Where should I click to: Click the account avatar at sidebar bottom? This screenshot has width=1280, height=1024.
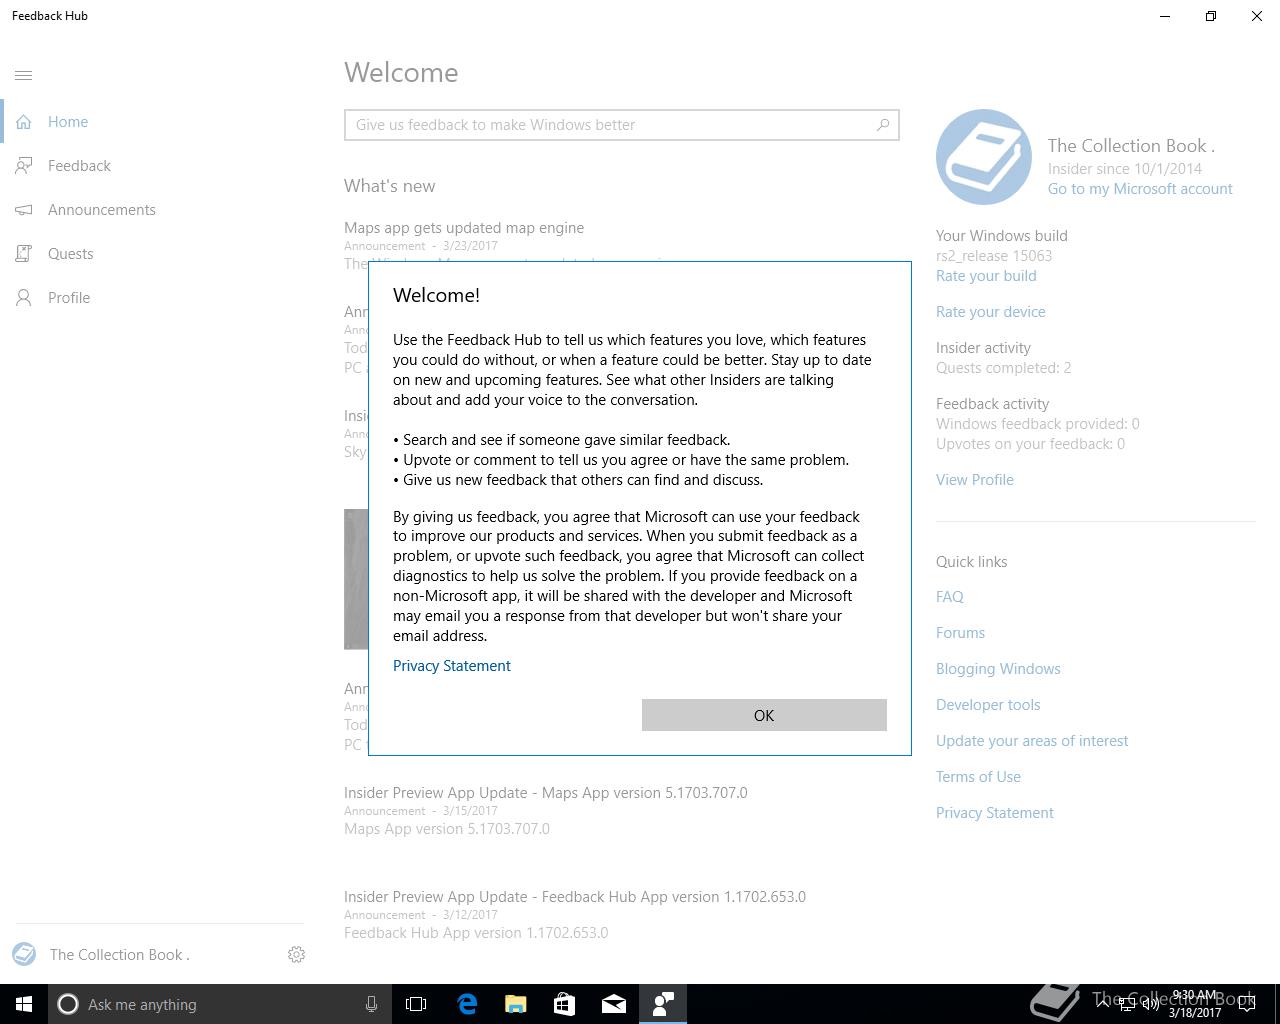click(x=24, y=954)
